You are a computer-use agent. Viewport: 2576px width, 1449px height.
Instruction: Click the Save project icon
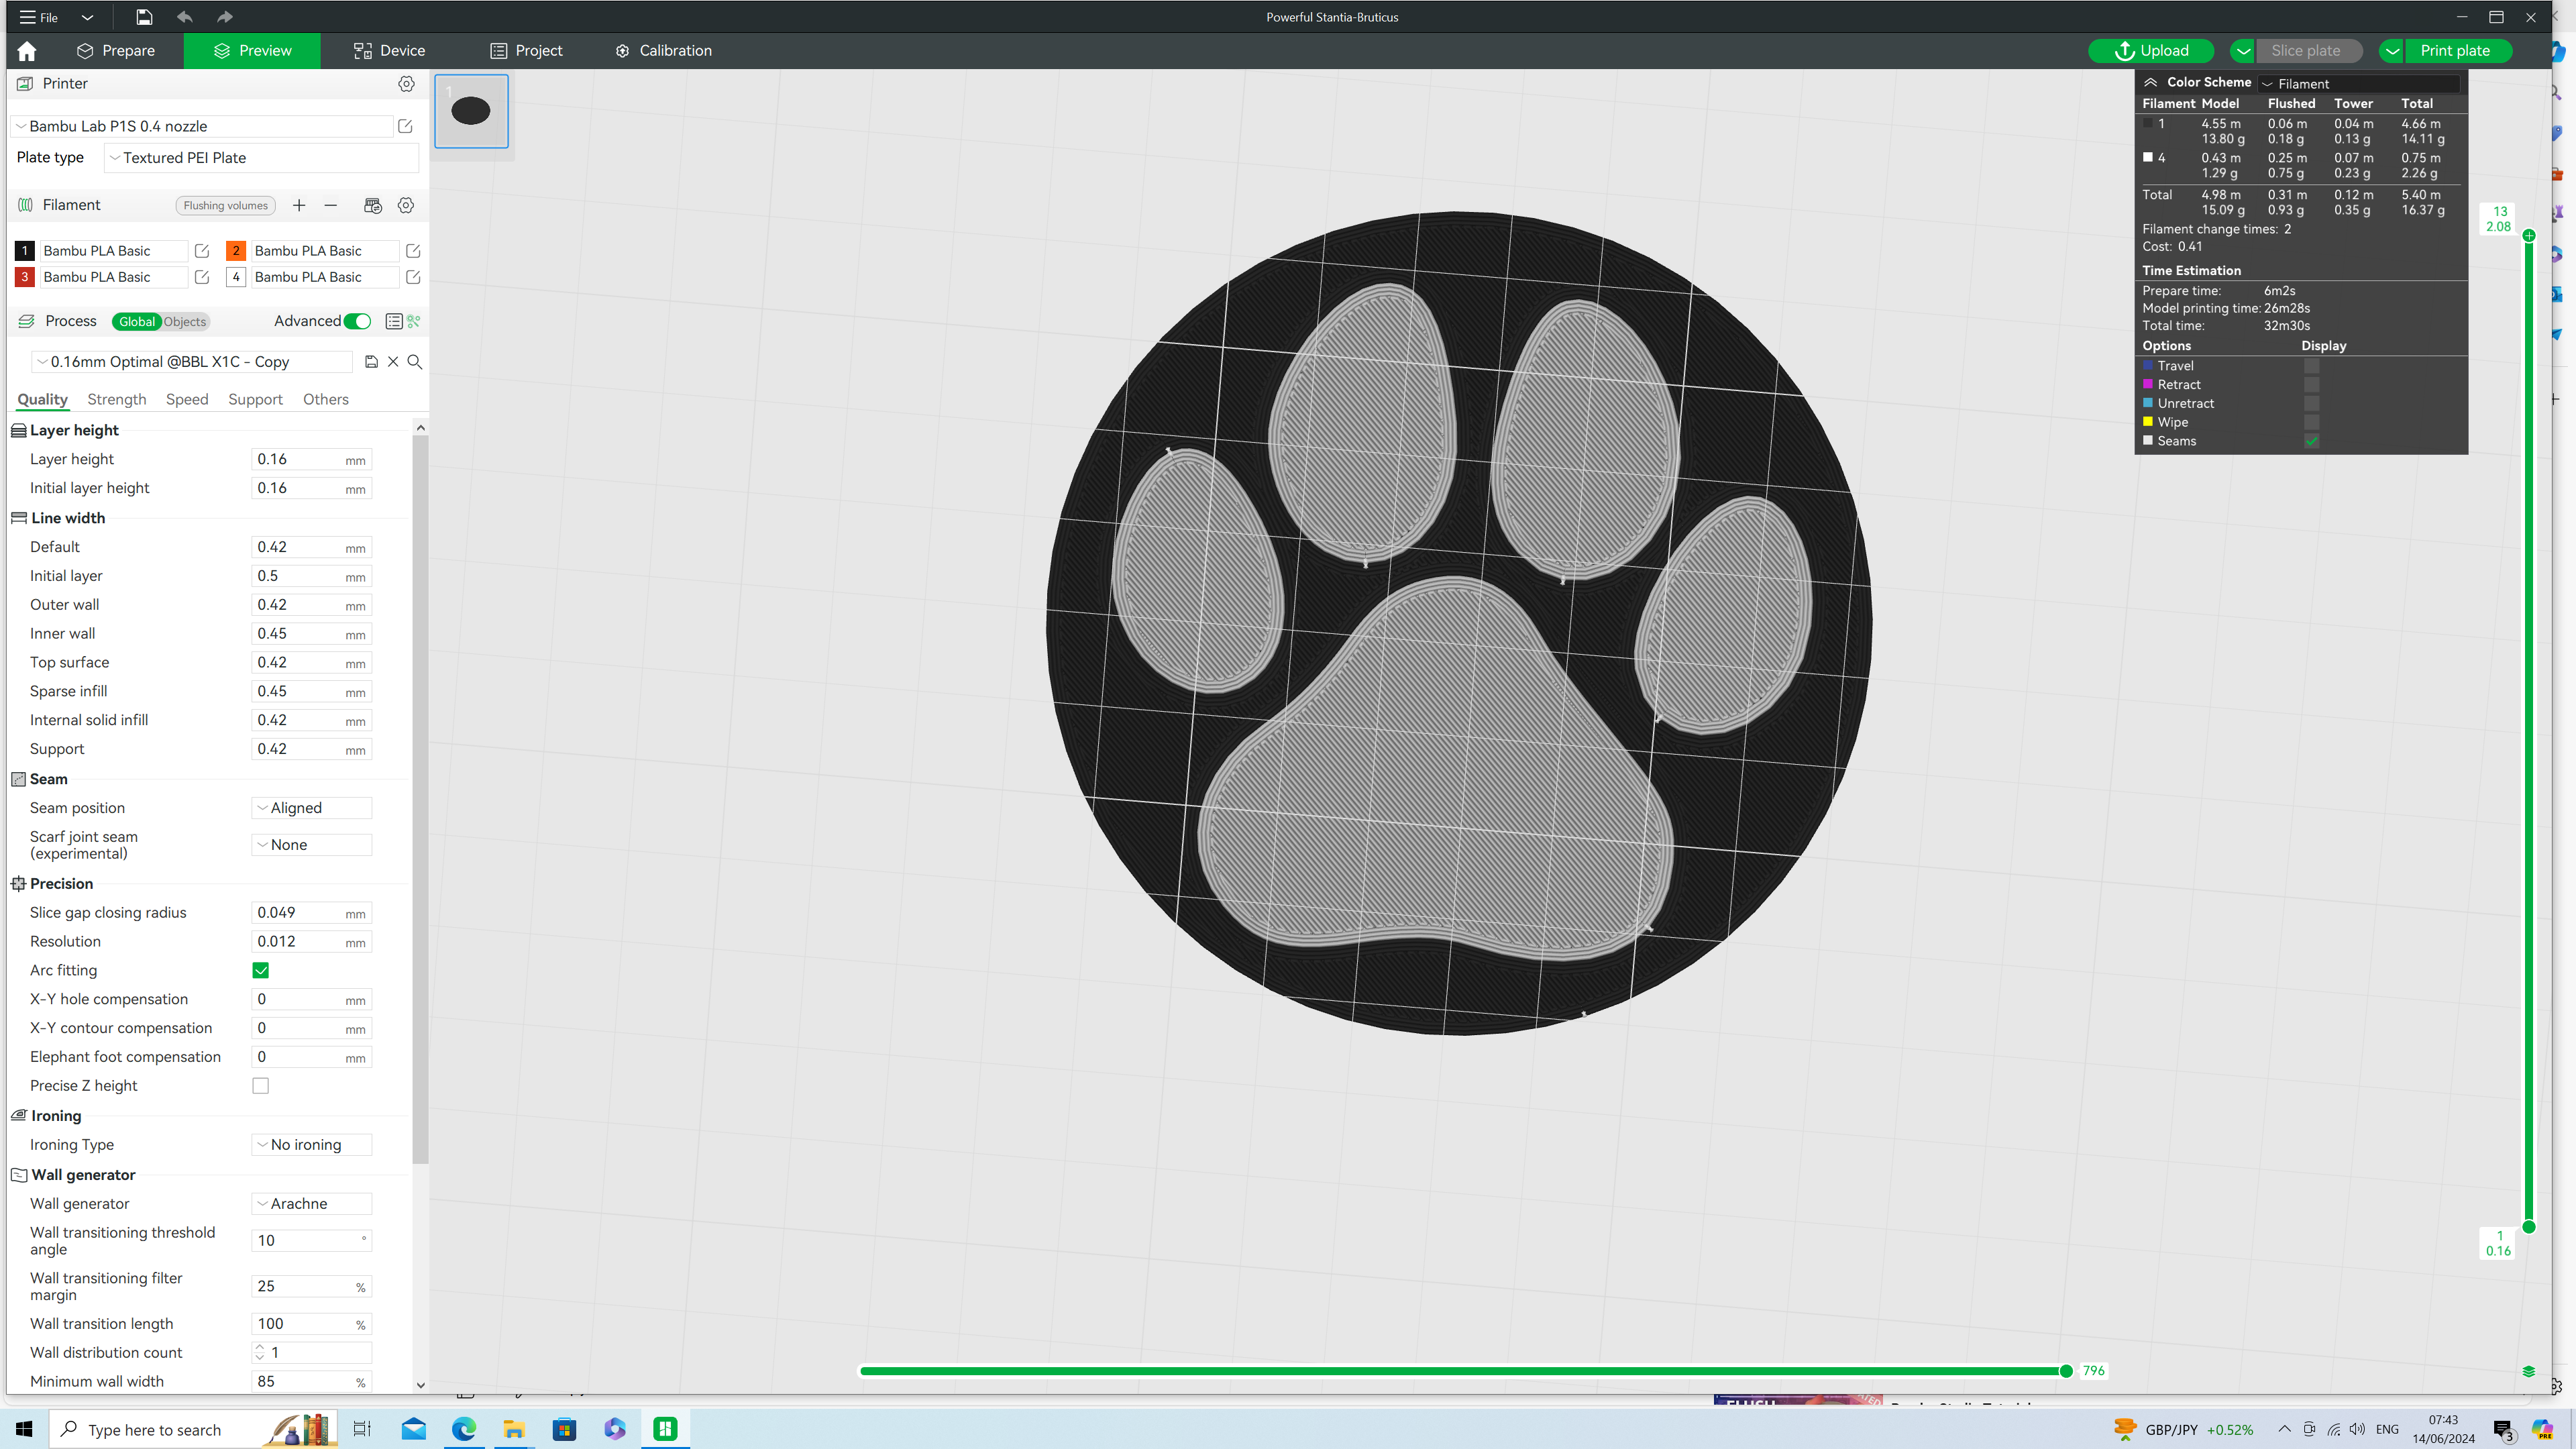[143, 17]
